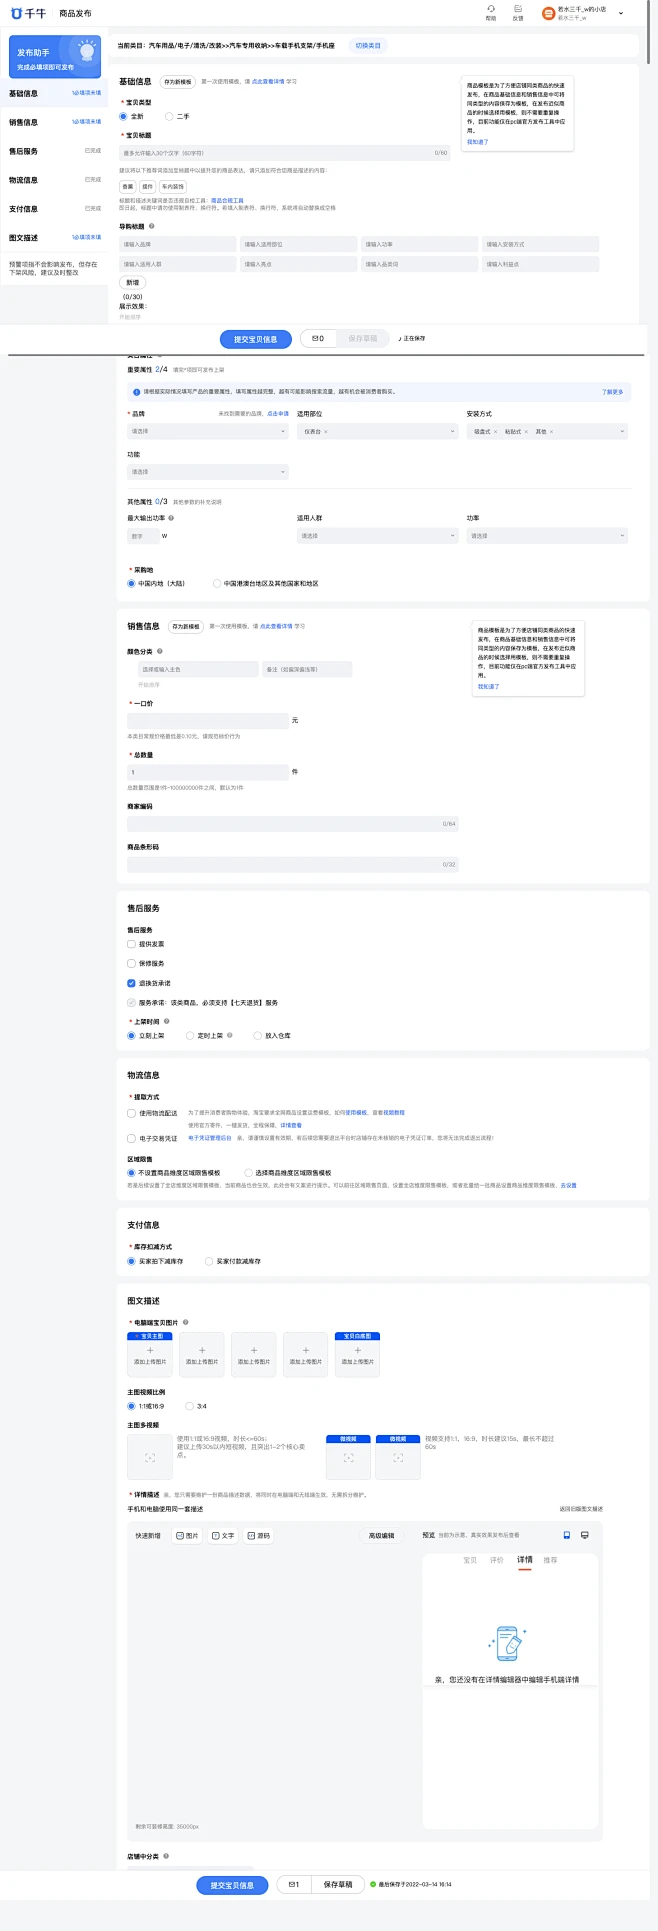
Task: Jump to 图文描述 section in sidebar
Action: [24, 238]
